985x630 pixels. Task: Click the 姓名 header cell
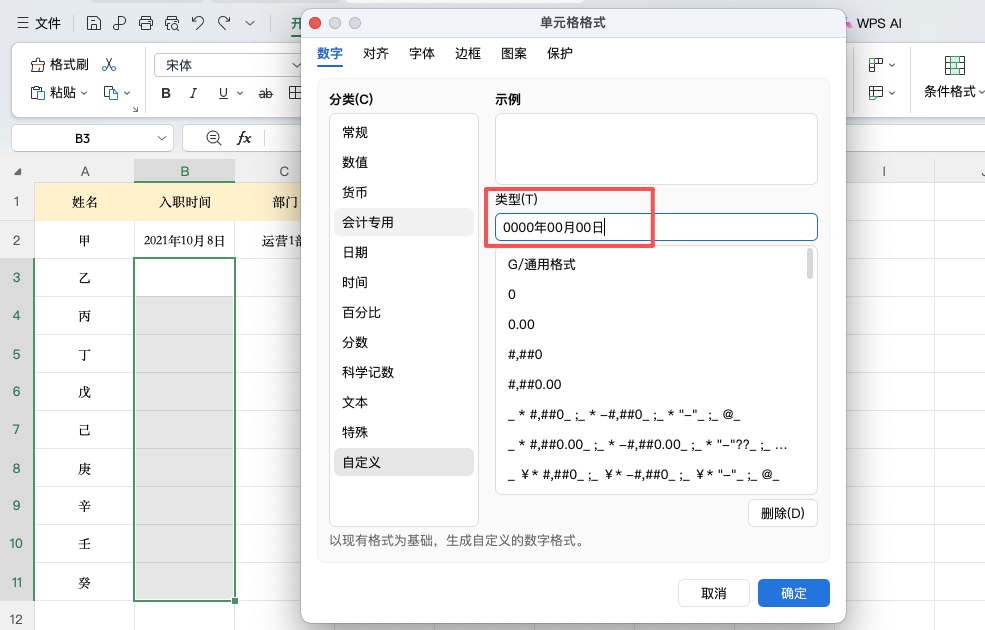(85, 202)
